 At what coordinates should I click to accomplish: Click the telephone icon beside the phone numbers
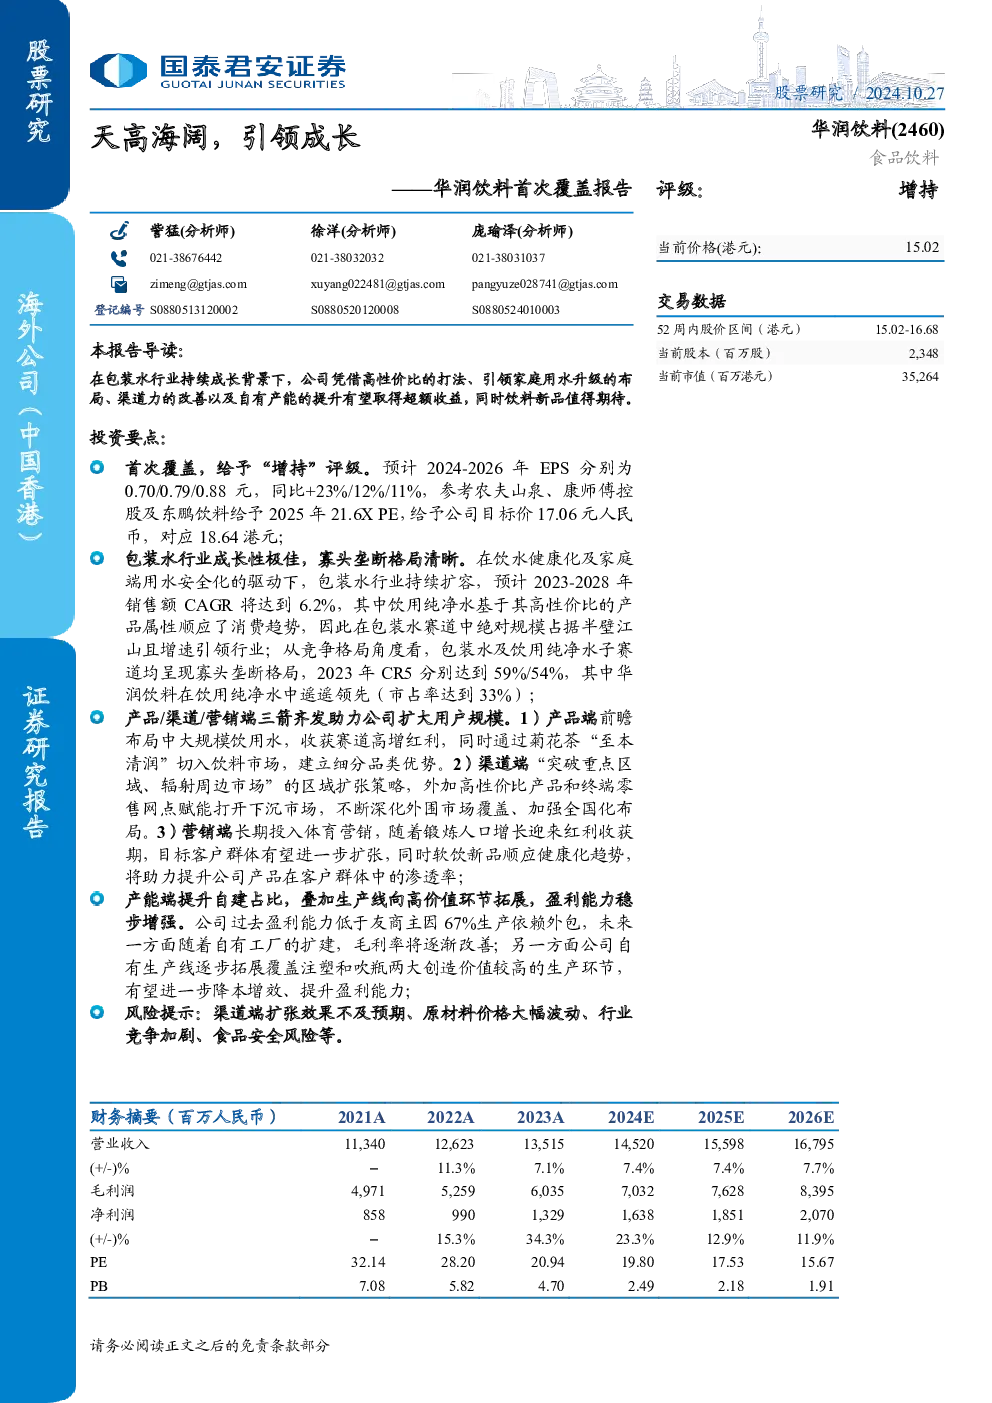click(x=119, y=257)
